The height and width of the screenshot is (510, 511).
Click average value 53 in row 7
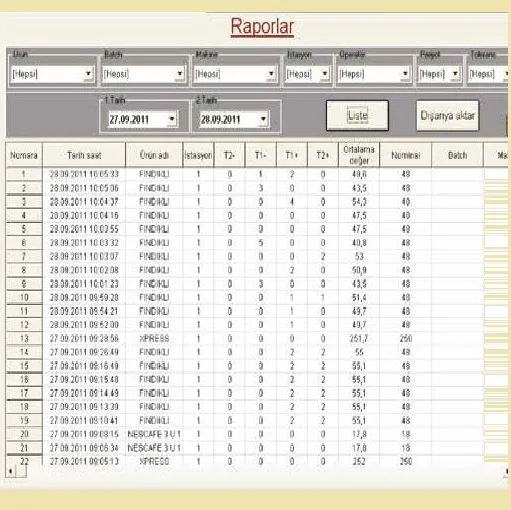tap(359, 256)
